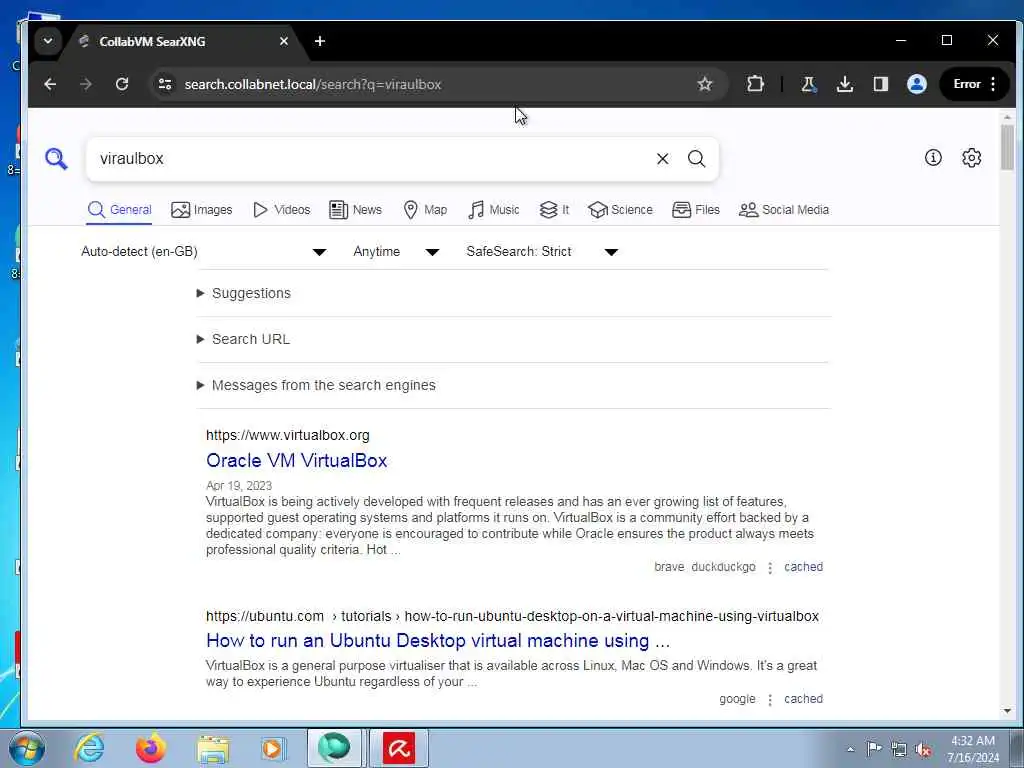Click the https://www.virtualbox.org URL text
This screenshot has width=1024, height=768.
[287, 435]
